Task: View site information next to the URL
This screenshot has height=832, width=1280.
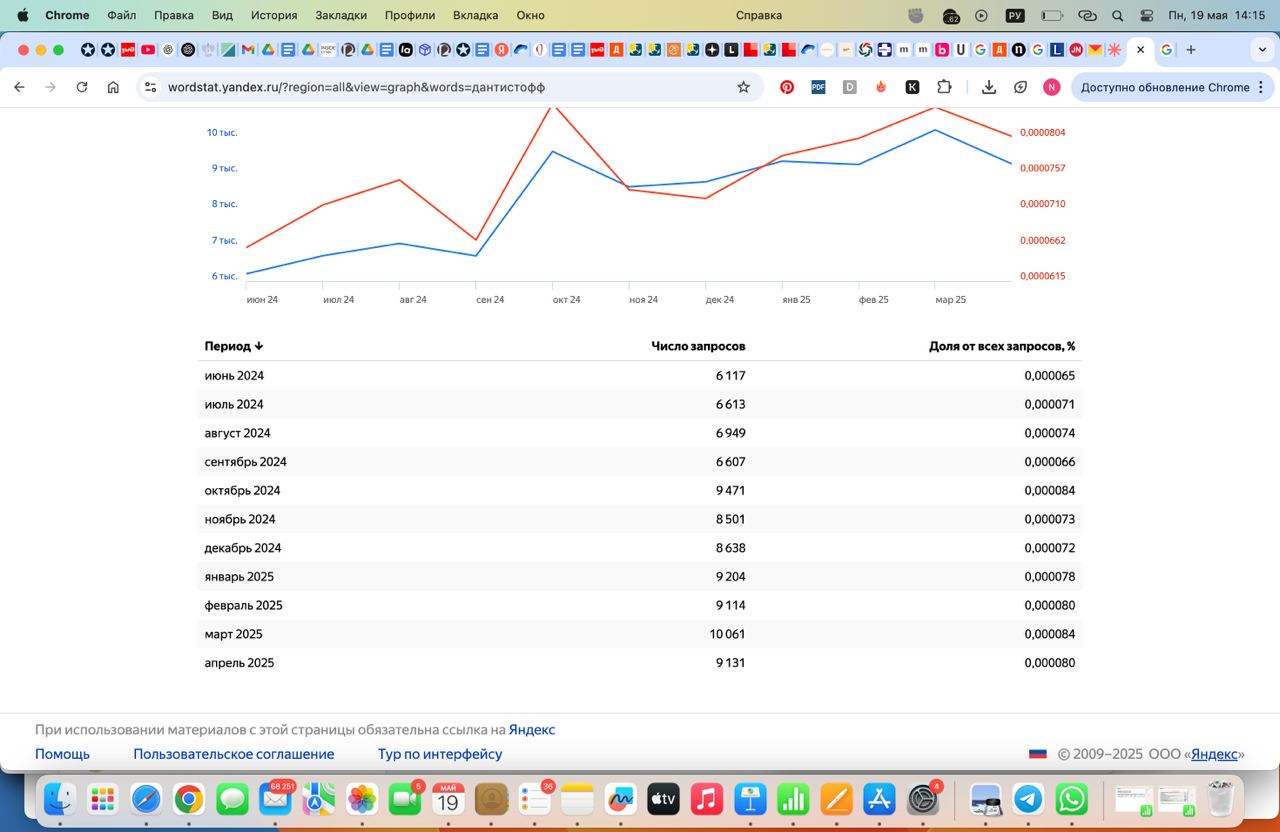Action: pos(151,87)
